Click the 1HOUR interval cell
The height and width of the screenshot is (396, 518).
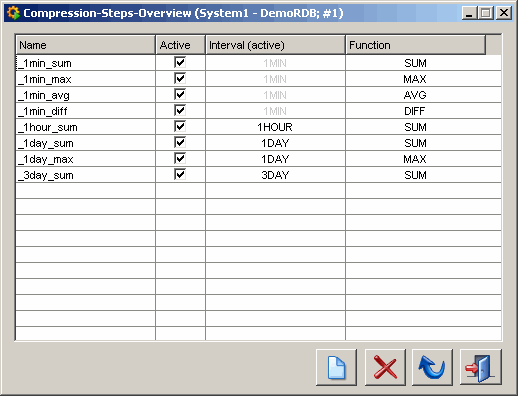[275, 127]
